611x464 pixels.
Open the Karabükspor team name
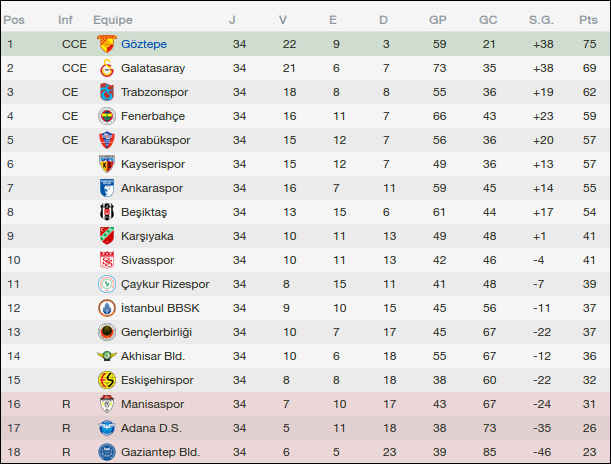click(x=155, y=140)
